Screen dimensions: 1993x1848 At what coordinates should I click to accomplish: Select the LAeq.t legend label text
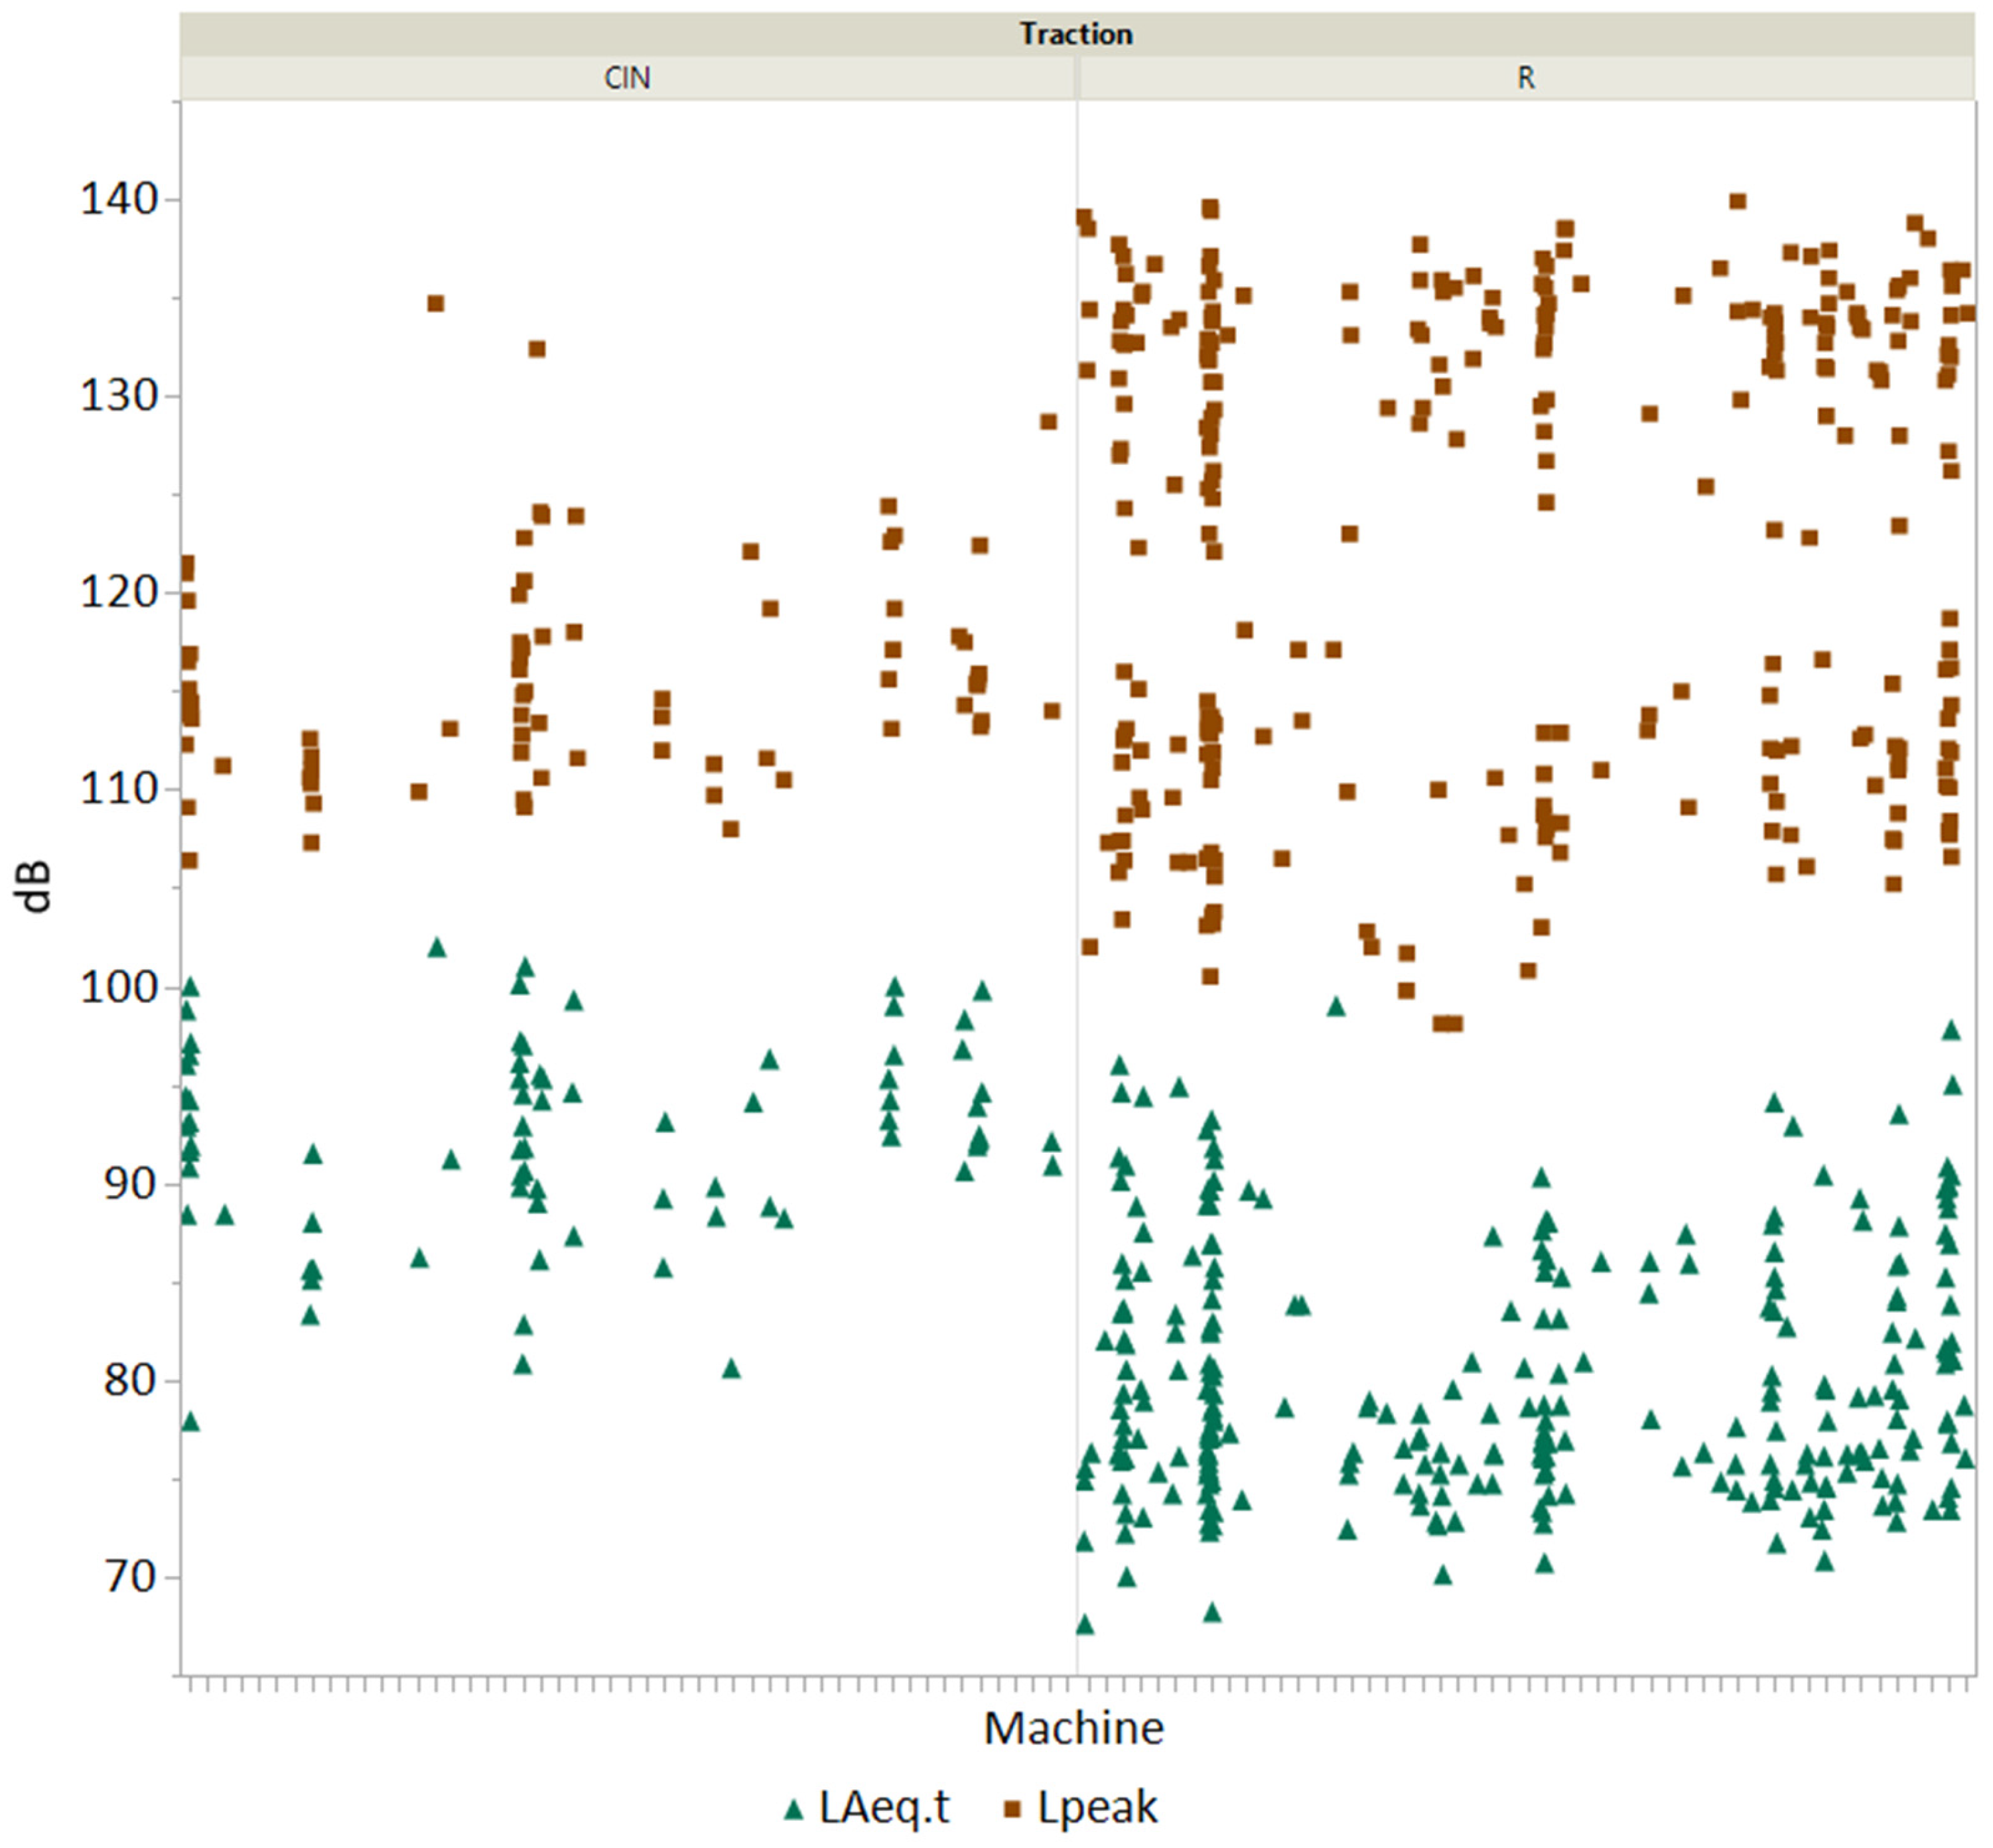[884, 1807]
